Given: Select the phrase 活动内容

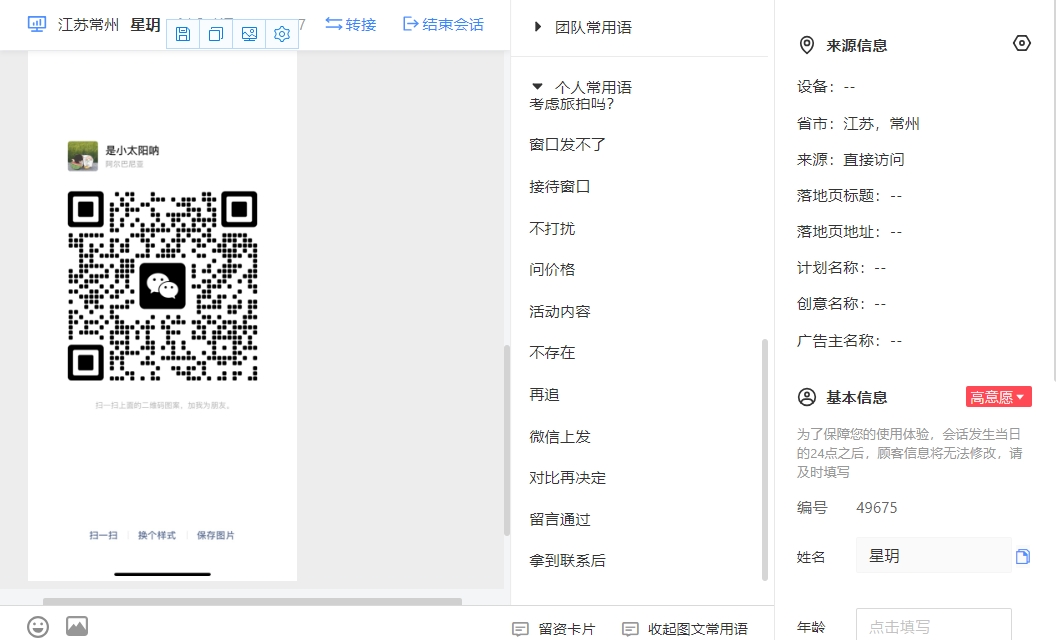Looking at the screenshot, I should tap(560, 311).
